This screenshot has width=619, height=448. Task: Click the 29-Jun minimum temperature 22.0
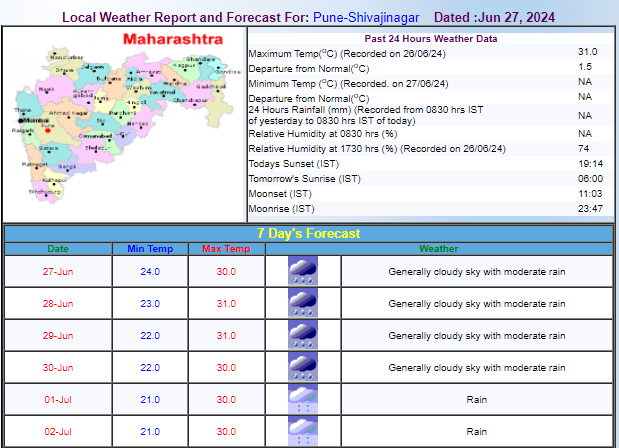150,336
